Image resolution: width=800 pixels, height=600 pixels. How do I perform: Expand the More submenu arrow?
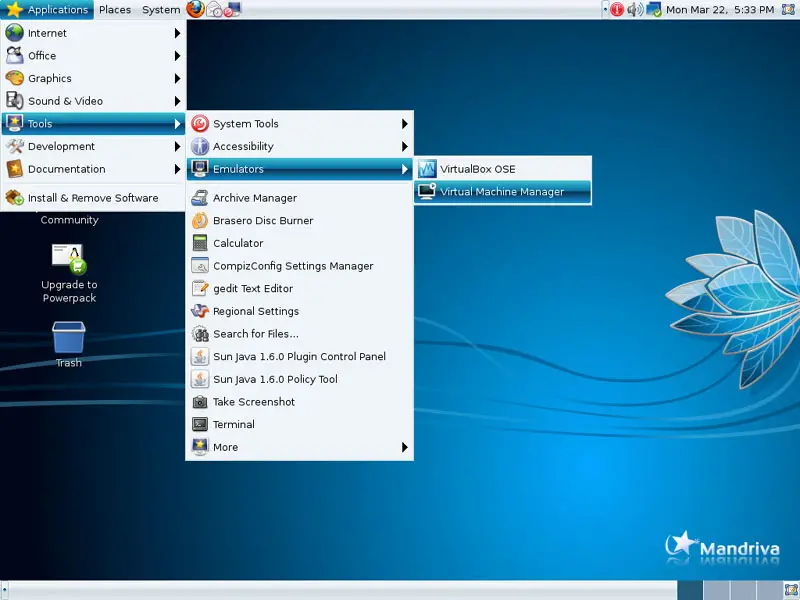pos(404,447)
